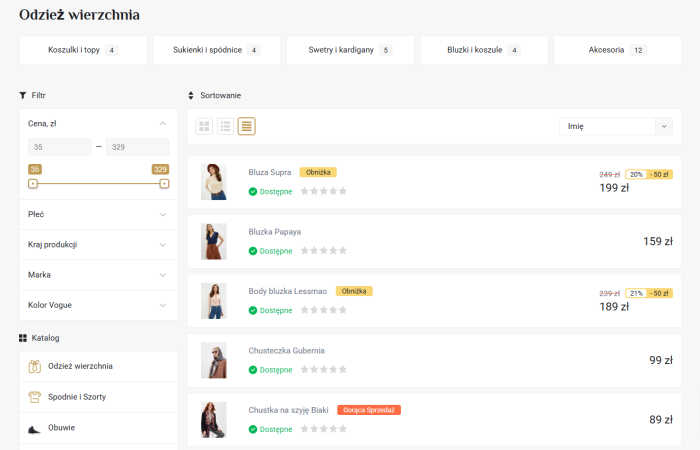Click the 89 zł price
700x450 pixels.
click(661, 420)
